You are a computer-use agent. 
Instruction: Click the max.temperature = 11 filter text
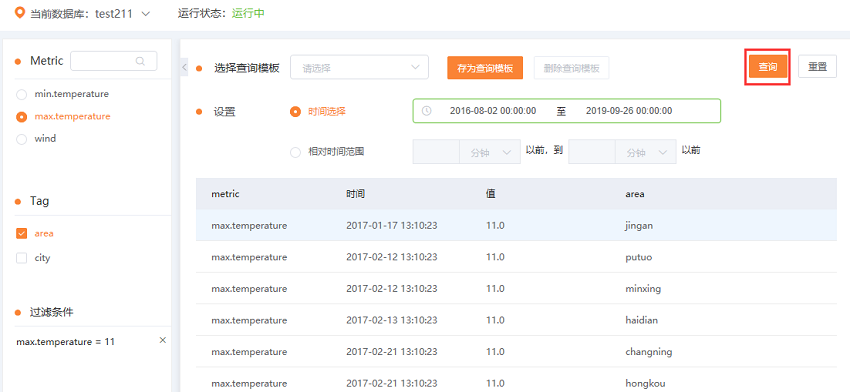(x=66, y=342)
